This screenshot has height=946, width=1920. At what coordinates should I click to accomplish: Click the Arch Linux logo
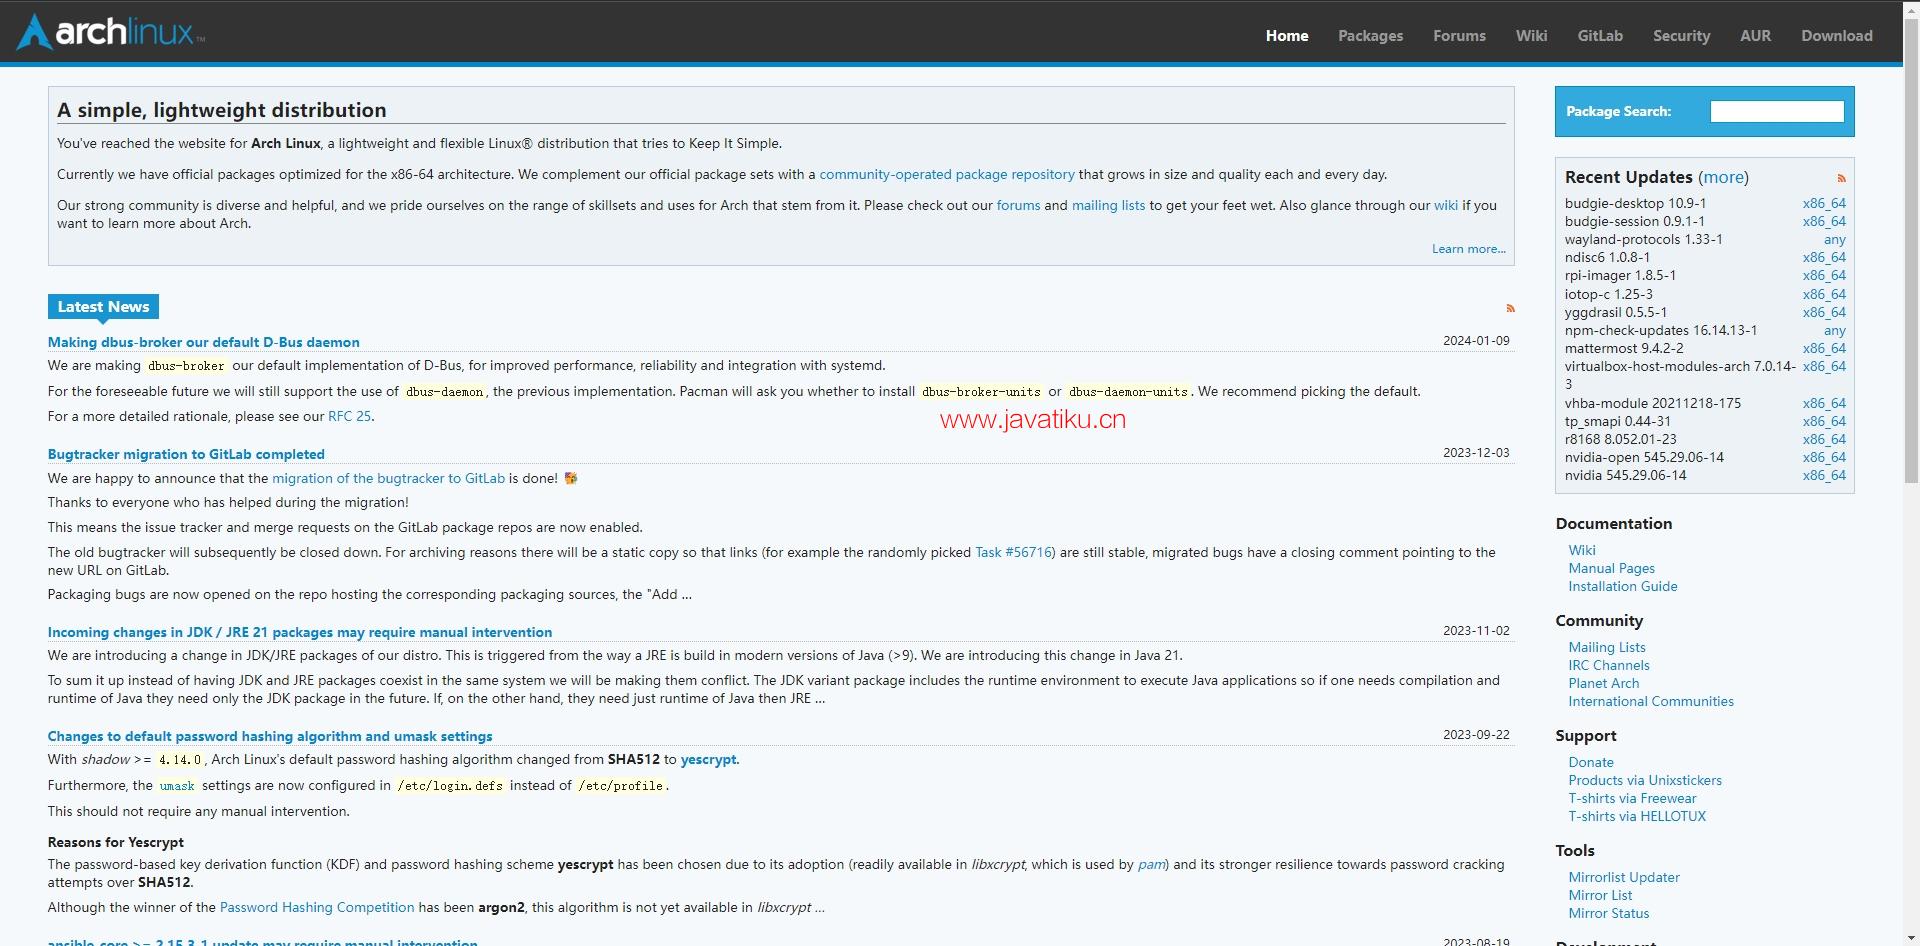(110, 32)
